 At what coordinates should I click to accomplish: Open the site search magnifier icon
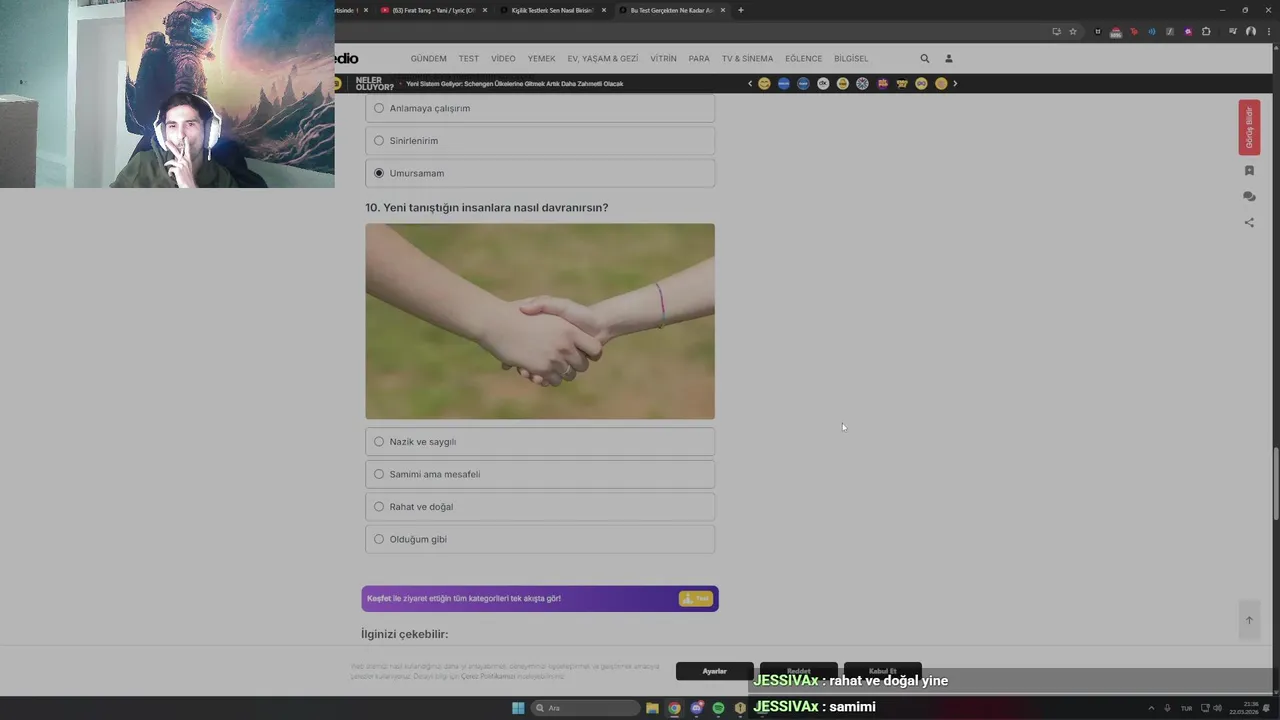[925, 59]
